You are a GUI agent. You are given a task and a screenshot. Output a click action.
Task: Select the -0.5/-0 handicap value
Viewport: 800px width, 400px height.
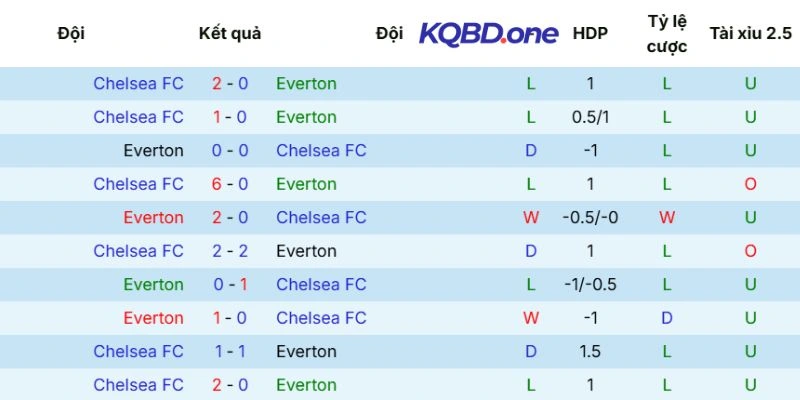click(x=590, y=217)
